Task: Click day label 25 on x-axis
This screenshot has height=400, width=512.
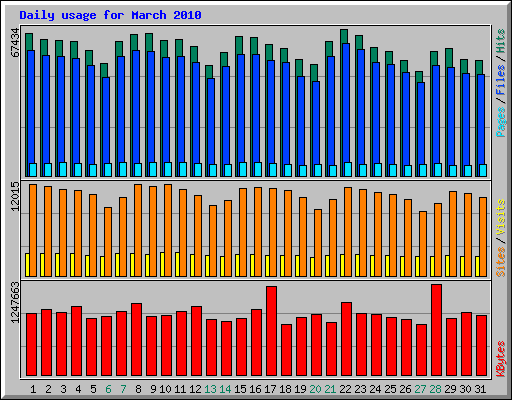Action: tap(390, 389)
